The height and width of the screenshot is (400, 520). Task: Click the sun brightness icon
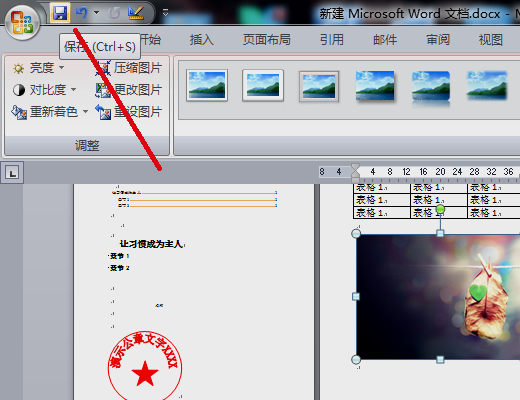pos(18,68)
